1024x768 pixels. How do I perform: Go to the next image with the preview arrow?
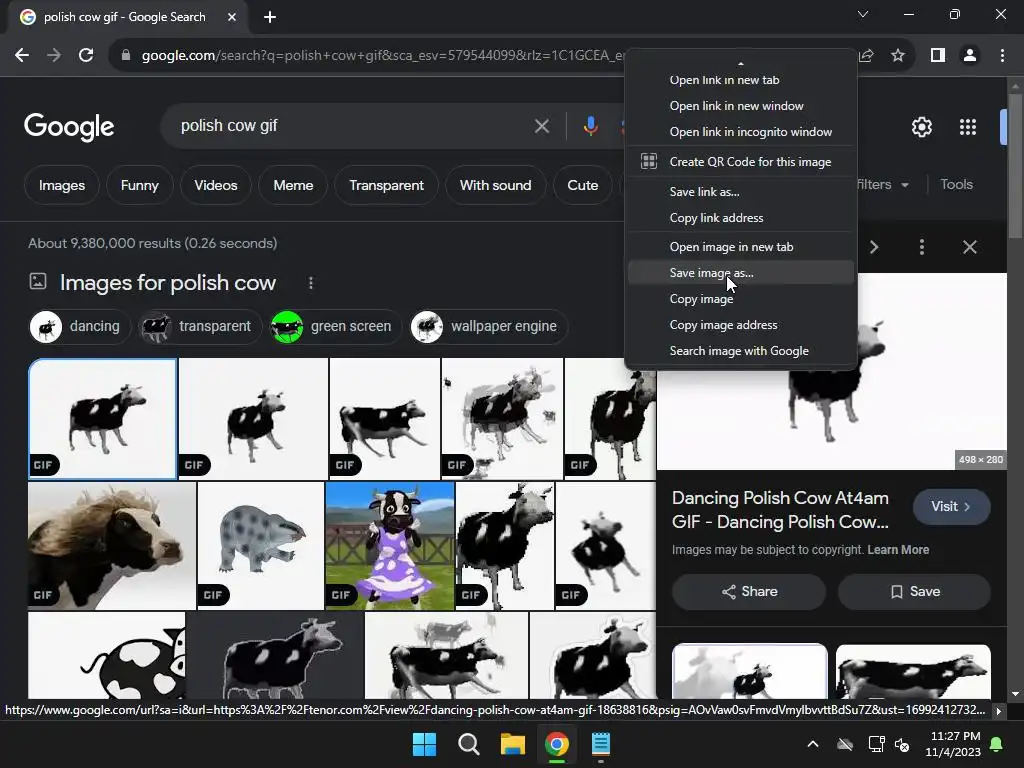click(x=874, y=247)
